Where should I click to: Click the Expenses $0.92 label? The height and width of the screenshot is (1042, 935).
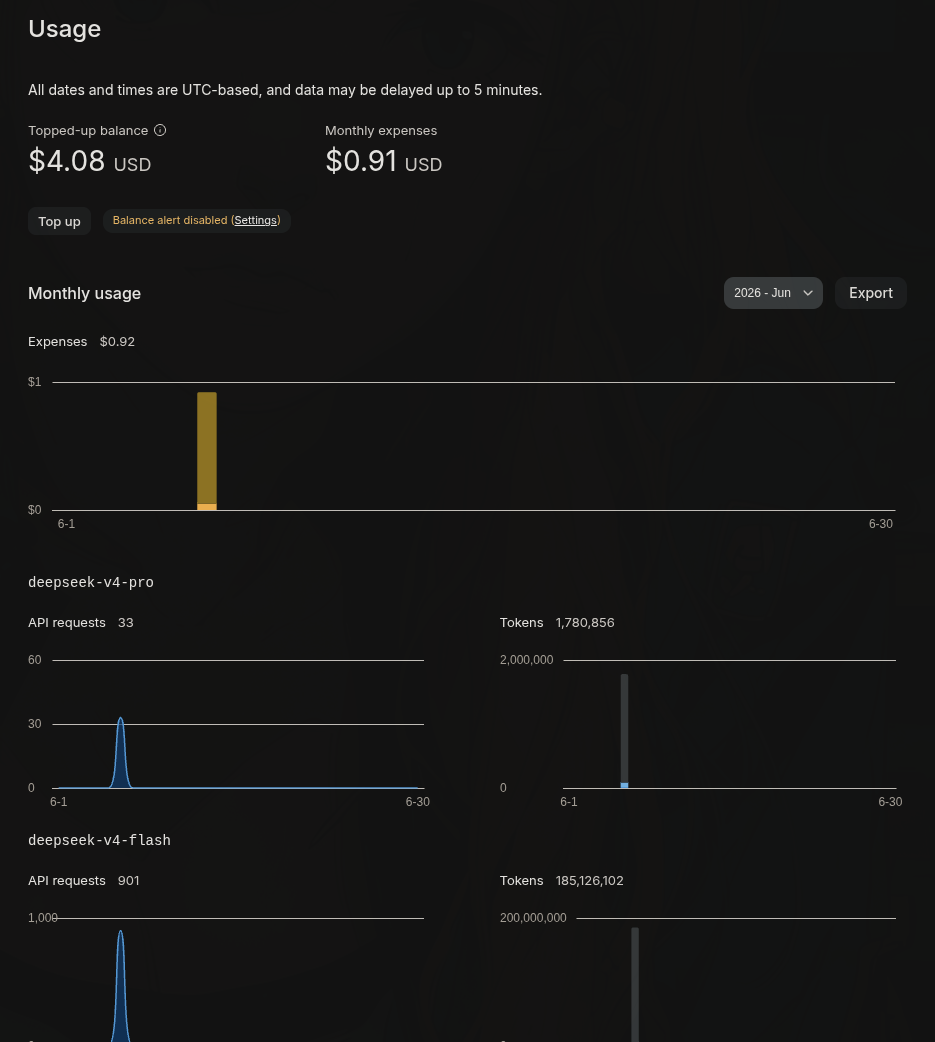tap(81, 342)
